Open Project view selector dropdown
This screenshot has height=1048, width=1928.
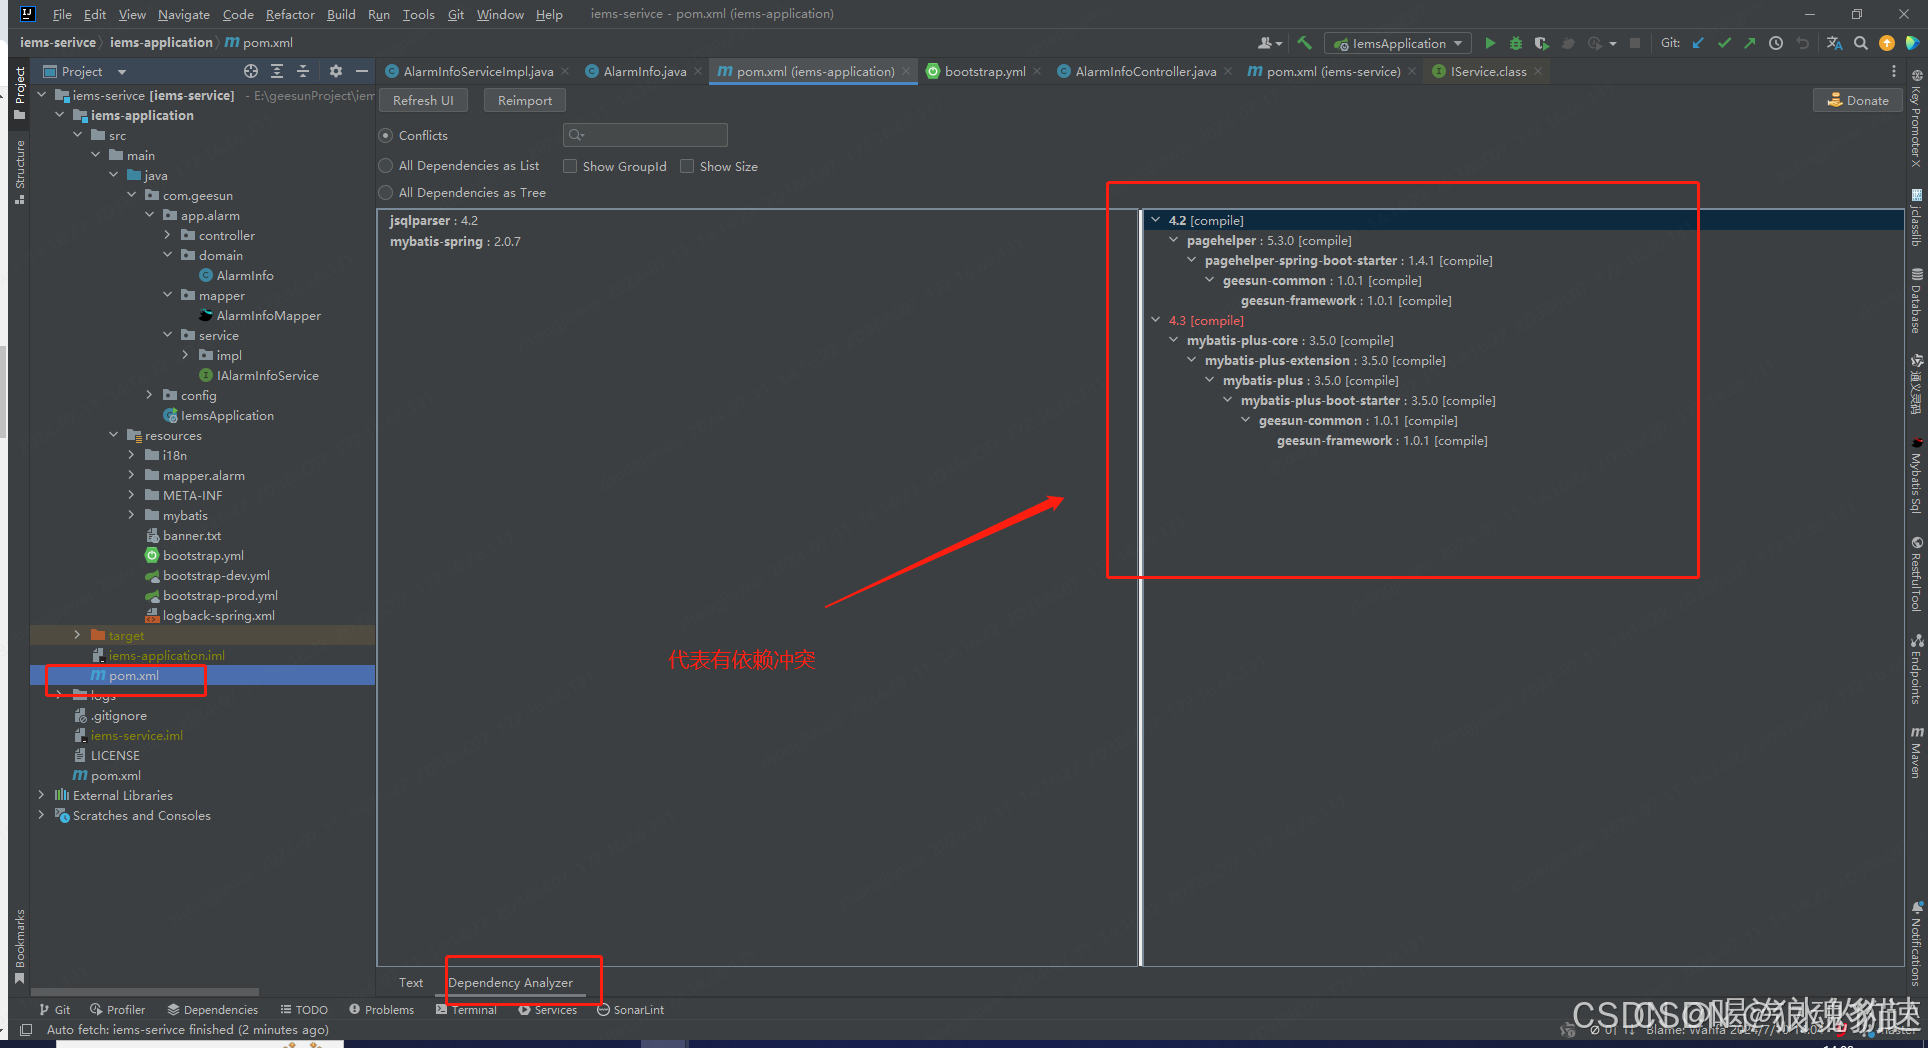pos(122,71)
